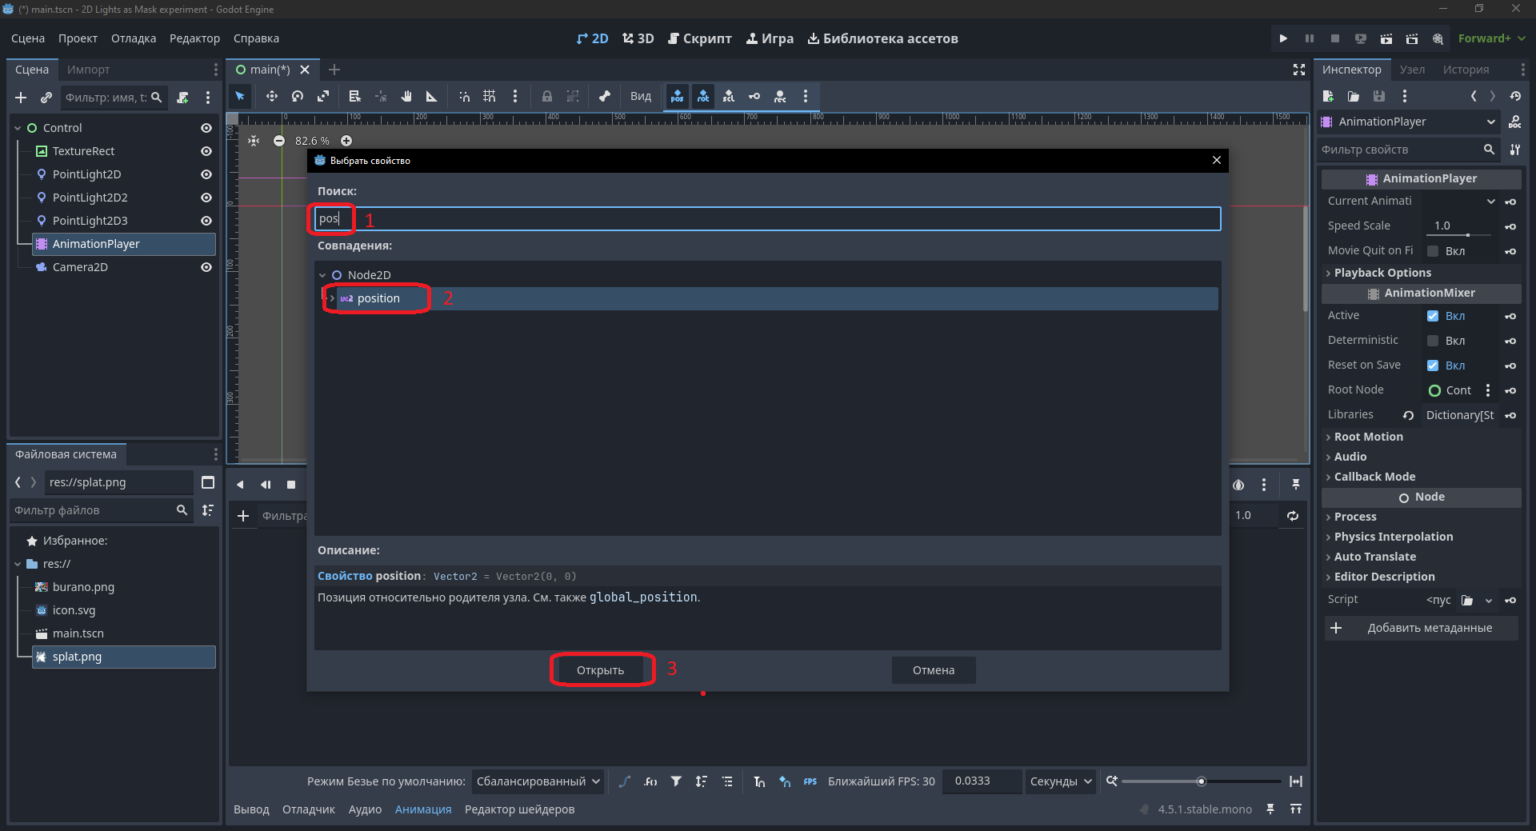1536x831 pixels.
Task: Toggle the Active checkbox in AnimationMixer
Action: pos(1433,316)
